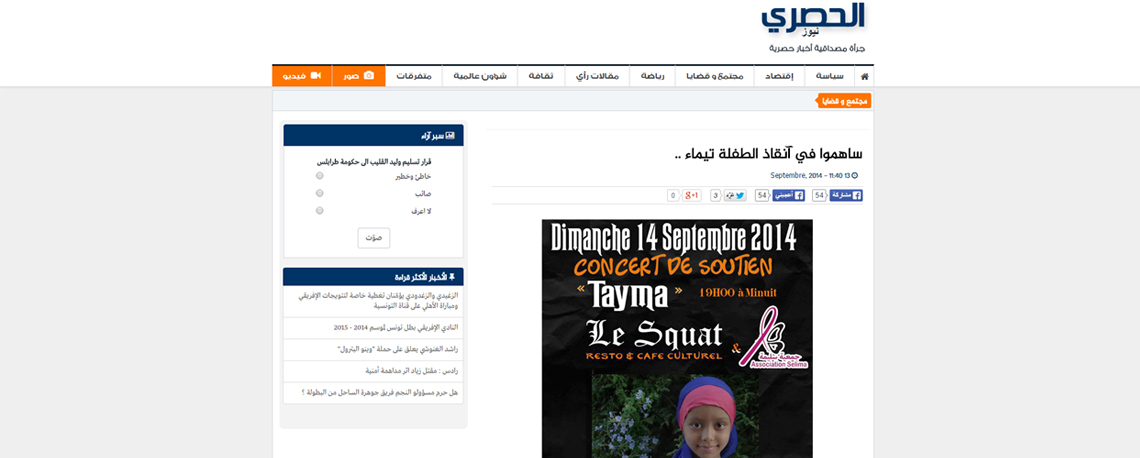Click the Google plus count showing 0
The width and height of the screenshot is (1140, 458).
pyautogui.click(x=673, y=196)
